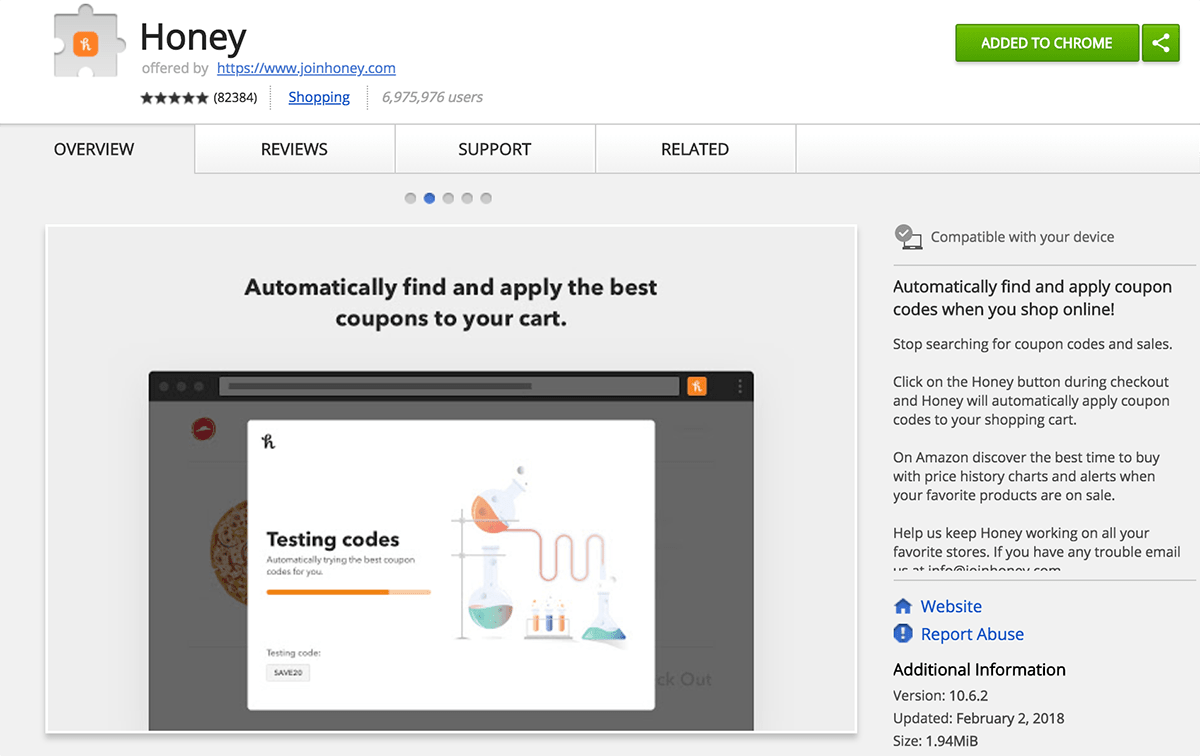Image resolution: width=1200 pixels, height=756 pixels.
Task: Open the joinhoney.com link
Action: point(306,68)
